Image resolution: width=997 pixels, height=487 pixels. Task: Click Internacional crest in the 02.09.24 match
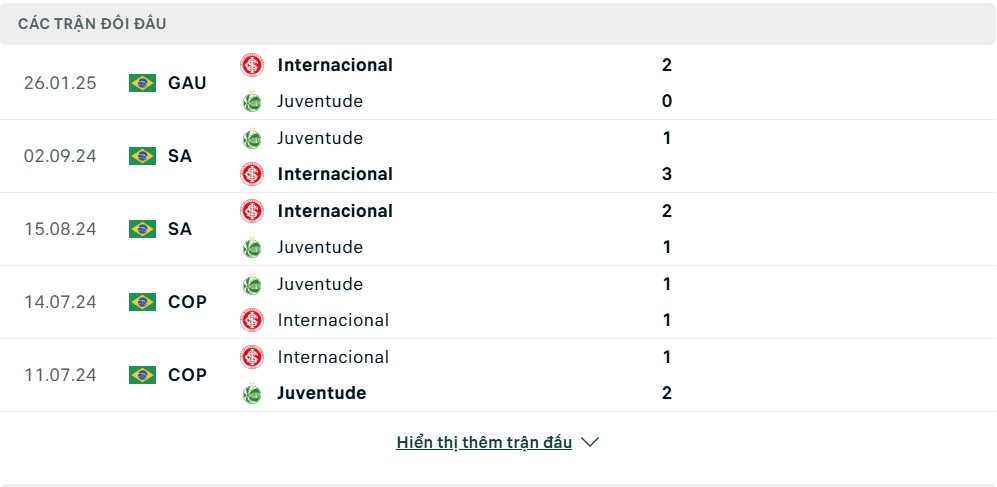point(252,174)
